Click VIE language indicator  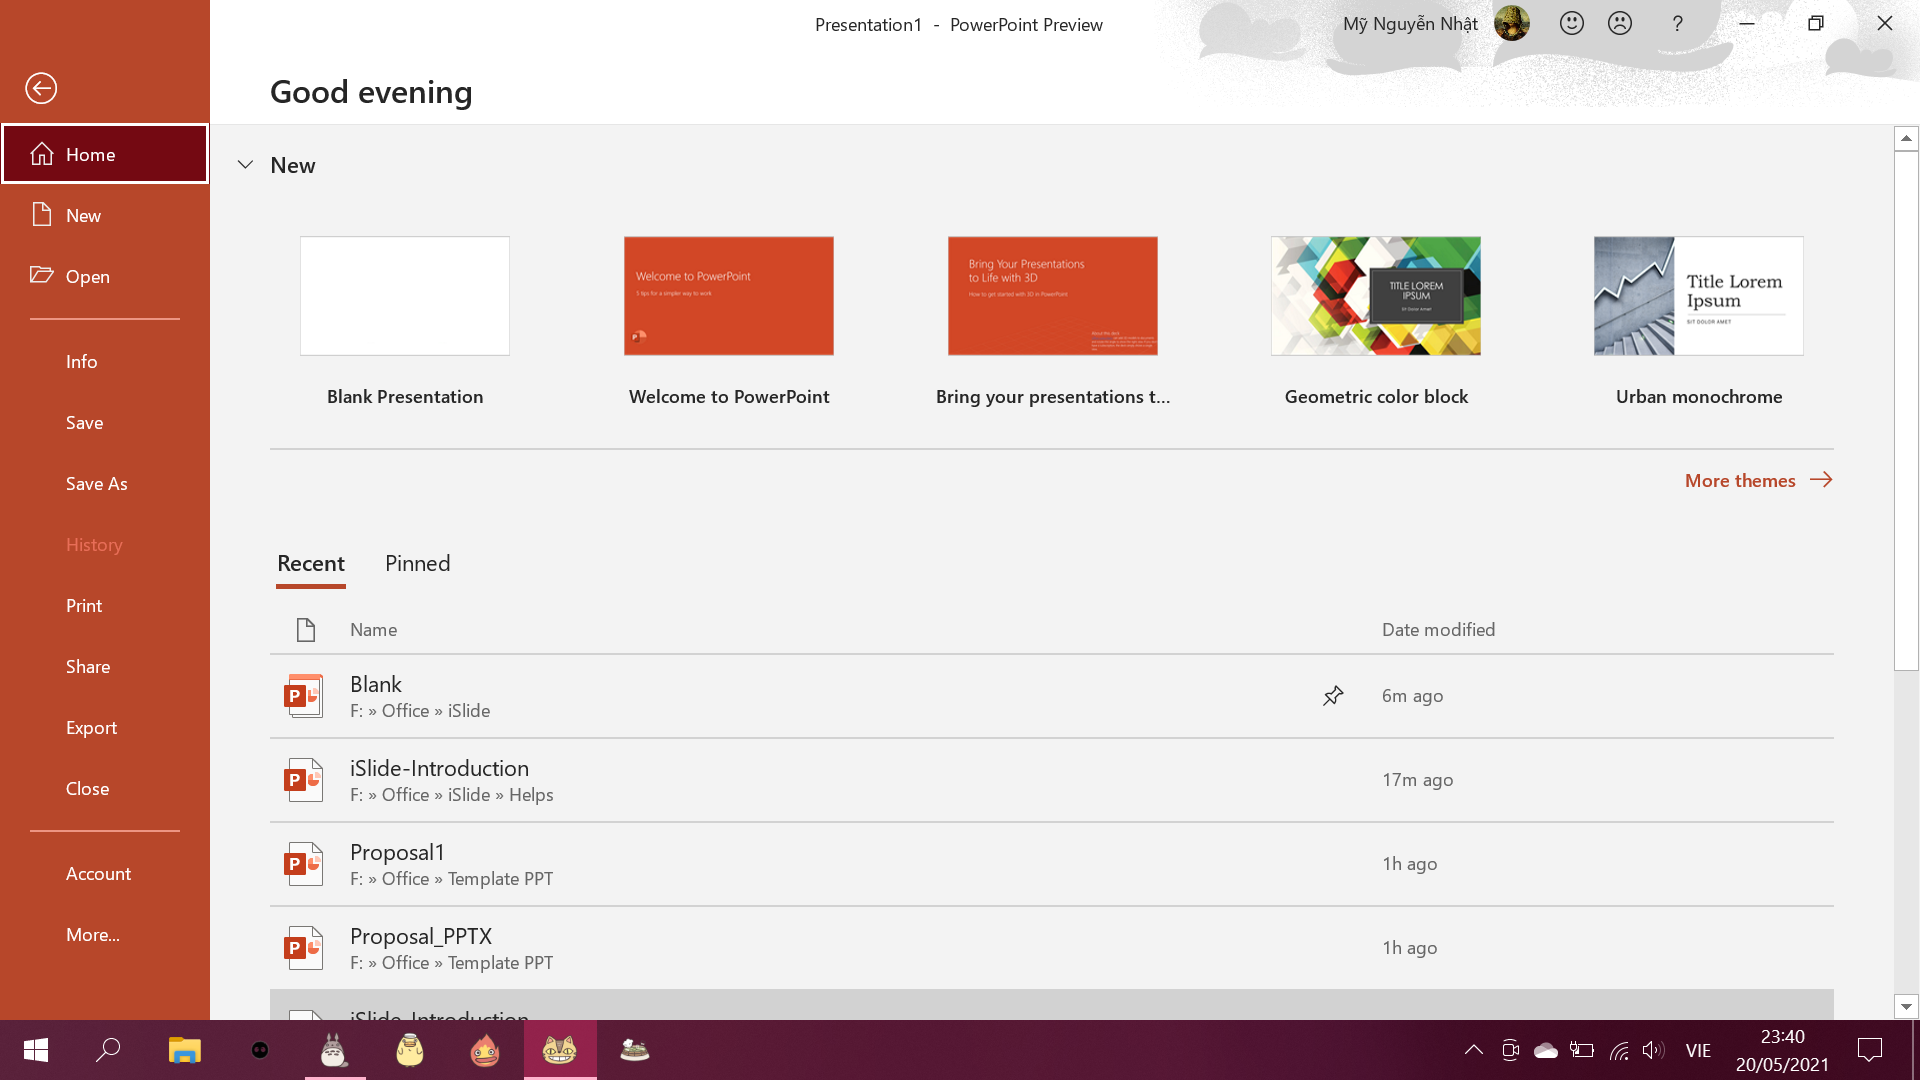(1698, 1050)
